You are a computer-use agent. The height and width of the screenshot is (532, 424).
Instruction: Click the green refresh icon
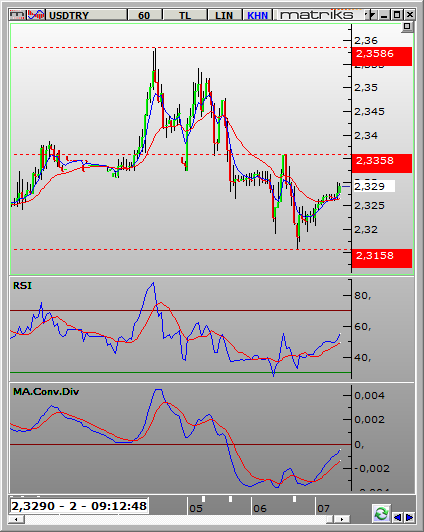(x=382, y=514)
